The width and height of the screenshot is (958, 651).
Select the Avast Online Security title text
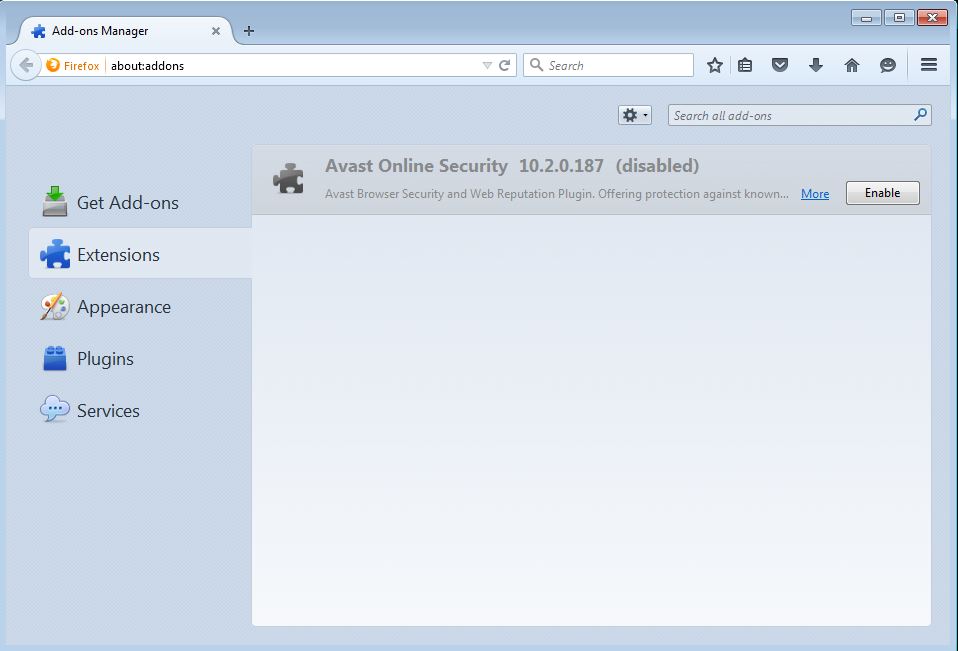click(x=416, y=165)
